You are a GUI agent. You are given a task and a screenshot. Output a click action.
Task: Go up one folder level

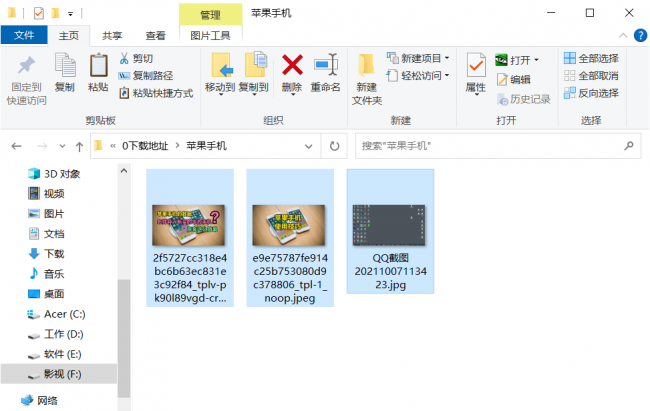coord(79,146)
